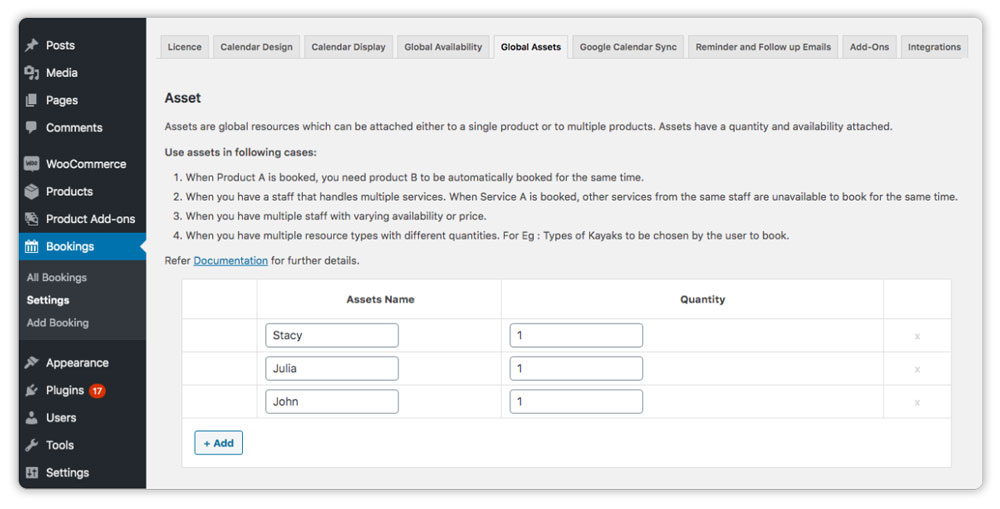
Task: Click the Users person icon
Action: point(31,418)
